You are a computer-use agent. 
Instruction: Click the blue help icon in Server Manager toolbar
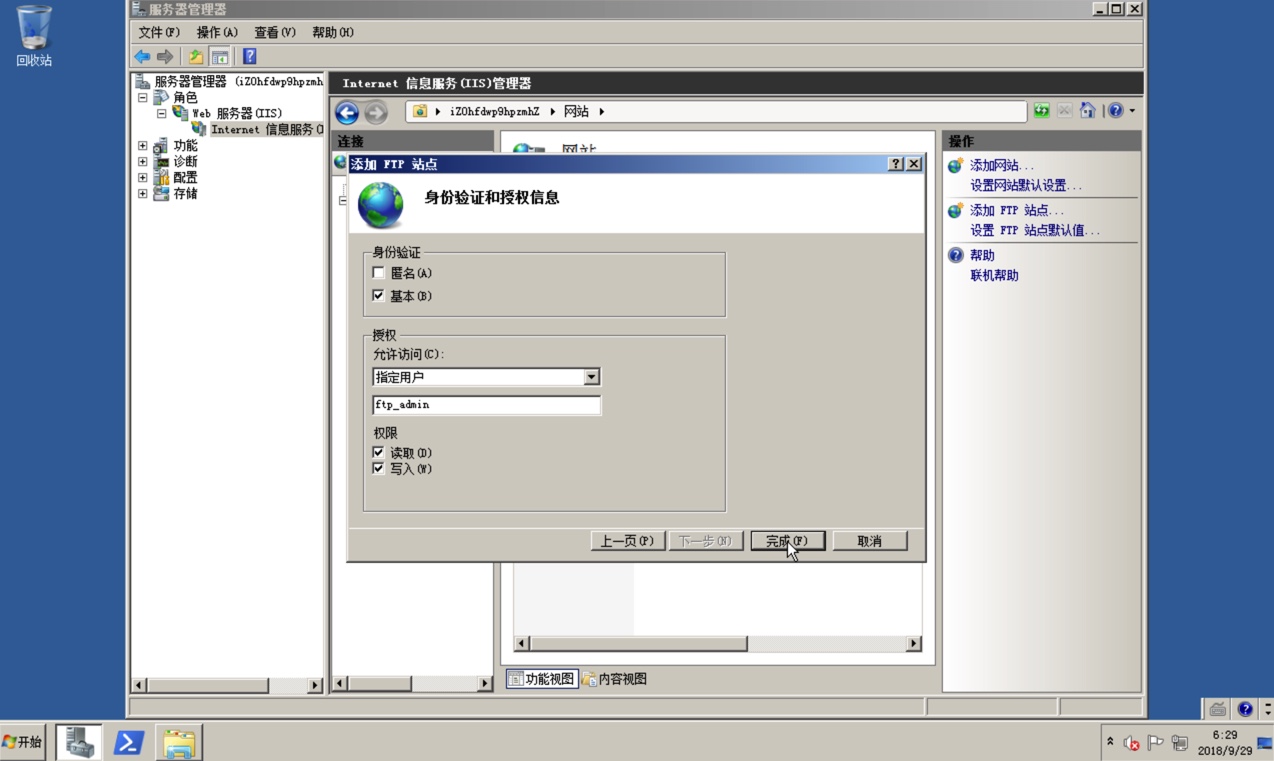click(250, 57)
